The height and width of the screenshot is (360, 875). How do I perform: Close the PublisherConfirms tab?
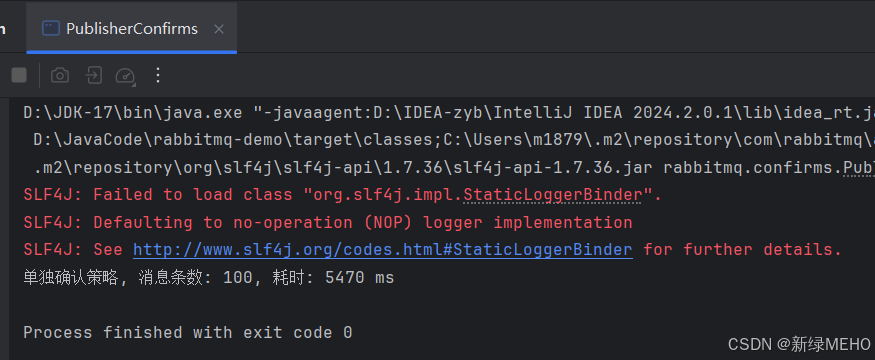point(219,29)
